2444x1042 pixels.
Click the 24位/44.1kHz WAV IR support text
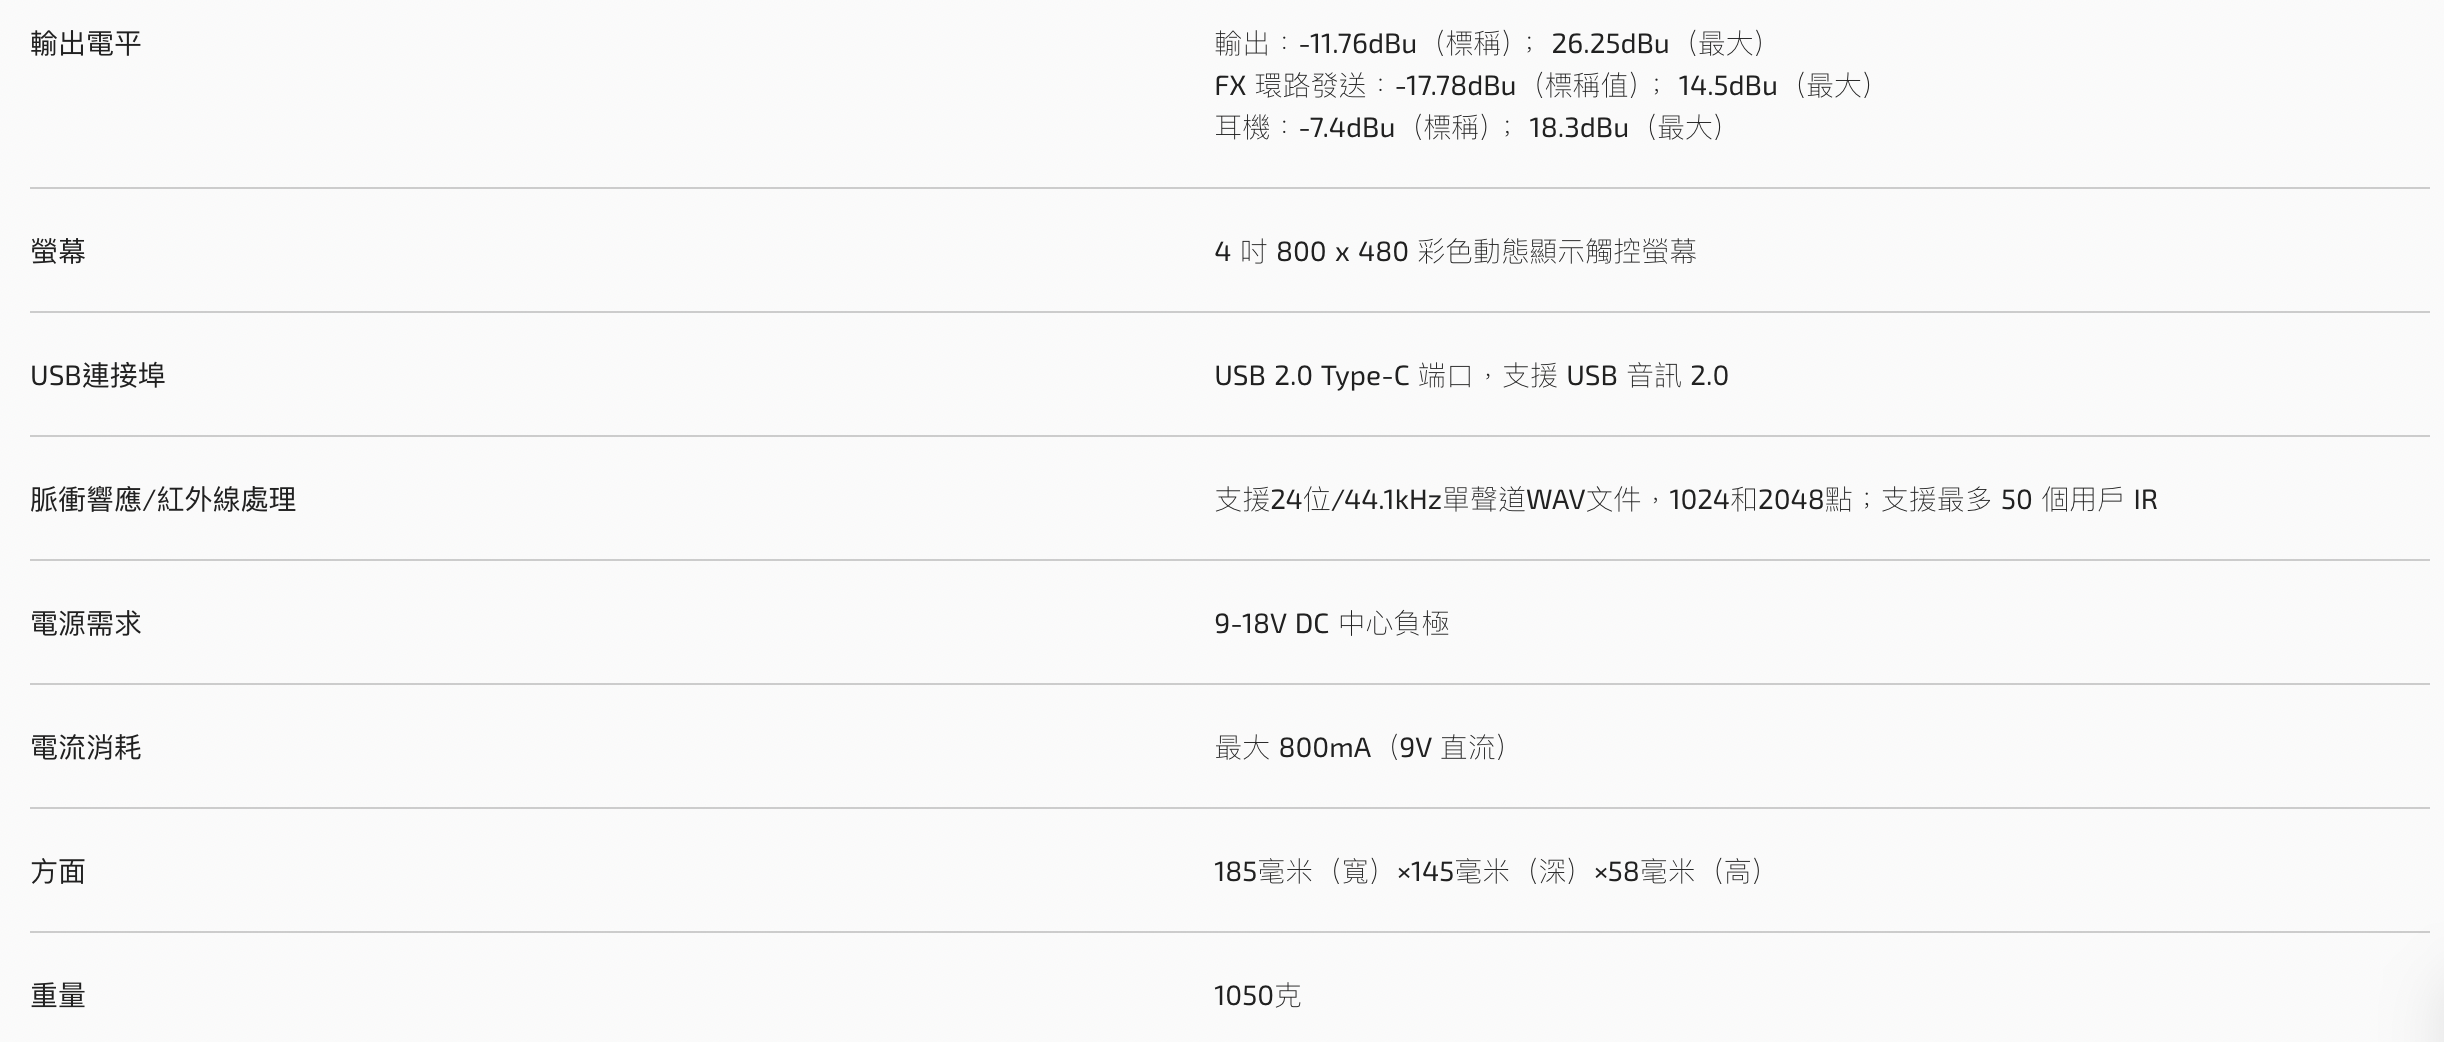tap(1430, 499)
